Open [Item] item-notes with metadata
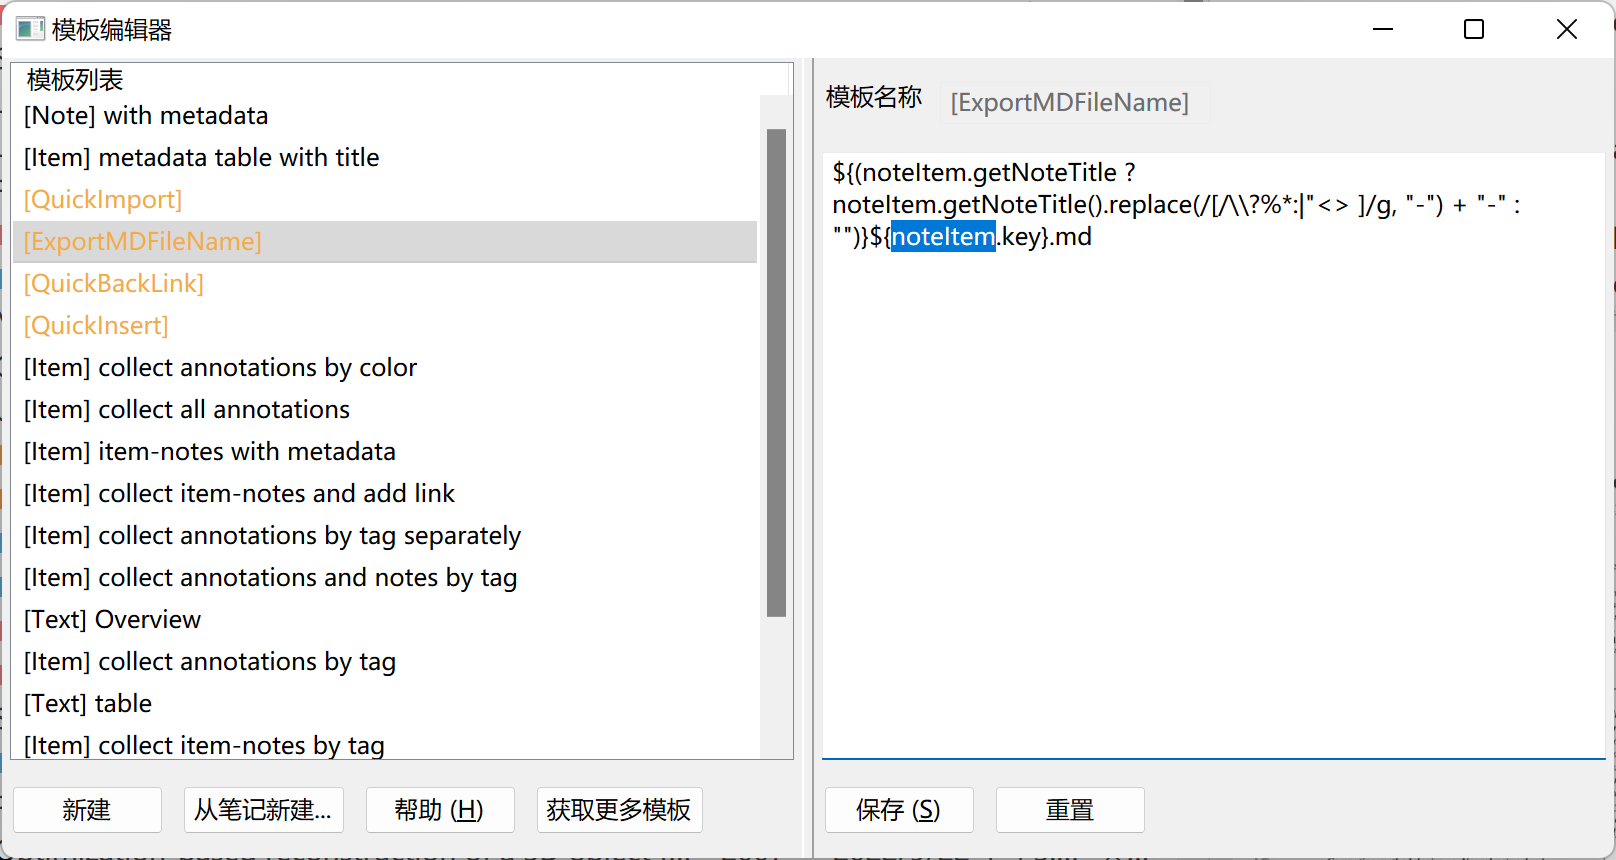Viewport: 1616px width, 860px height. 209,451
